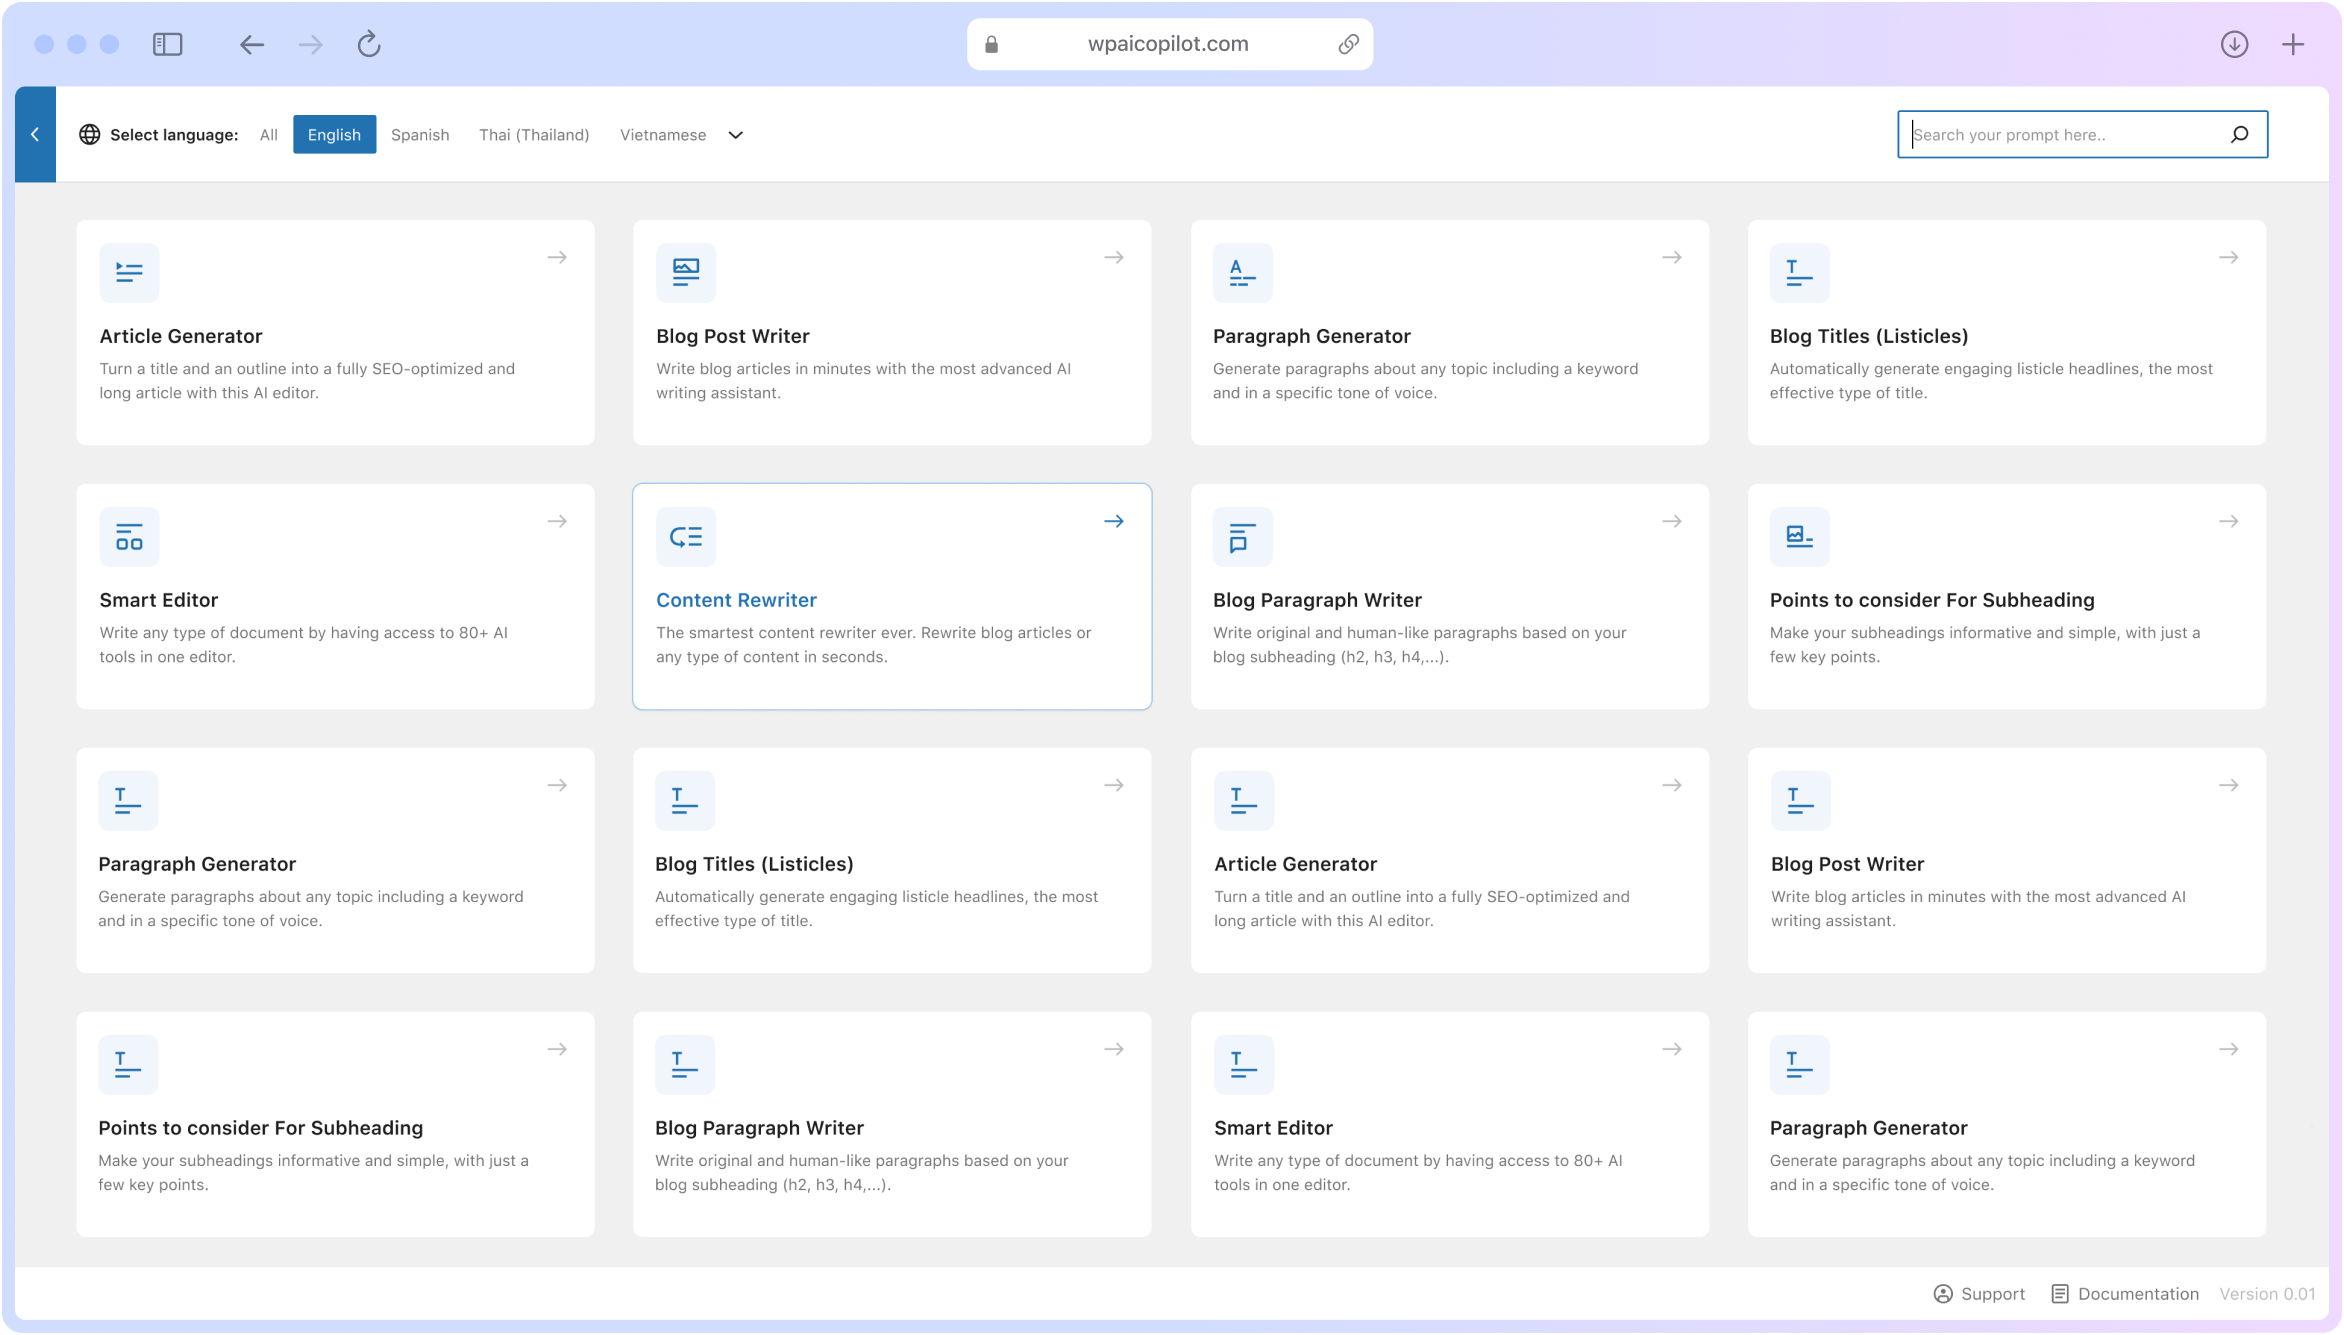Click the wpaicopilot.com address bar

[1169, 44]
